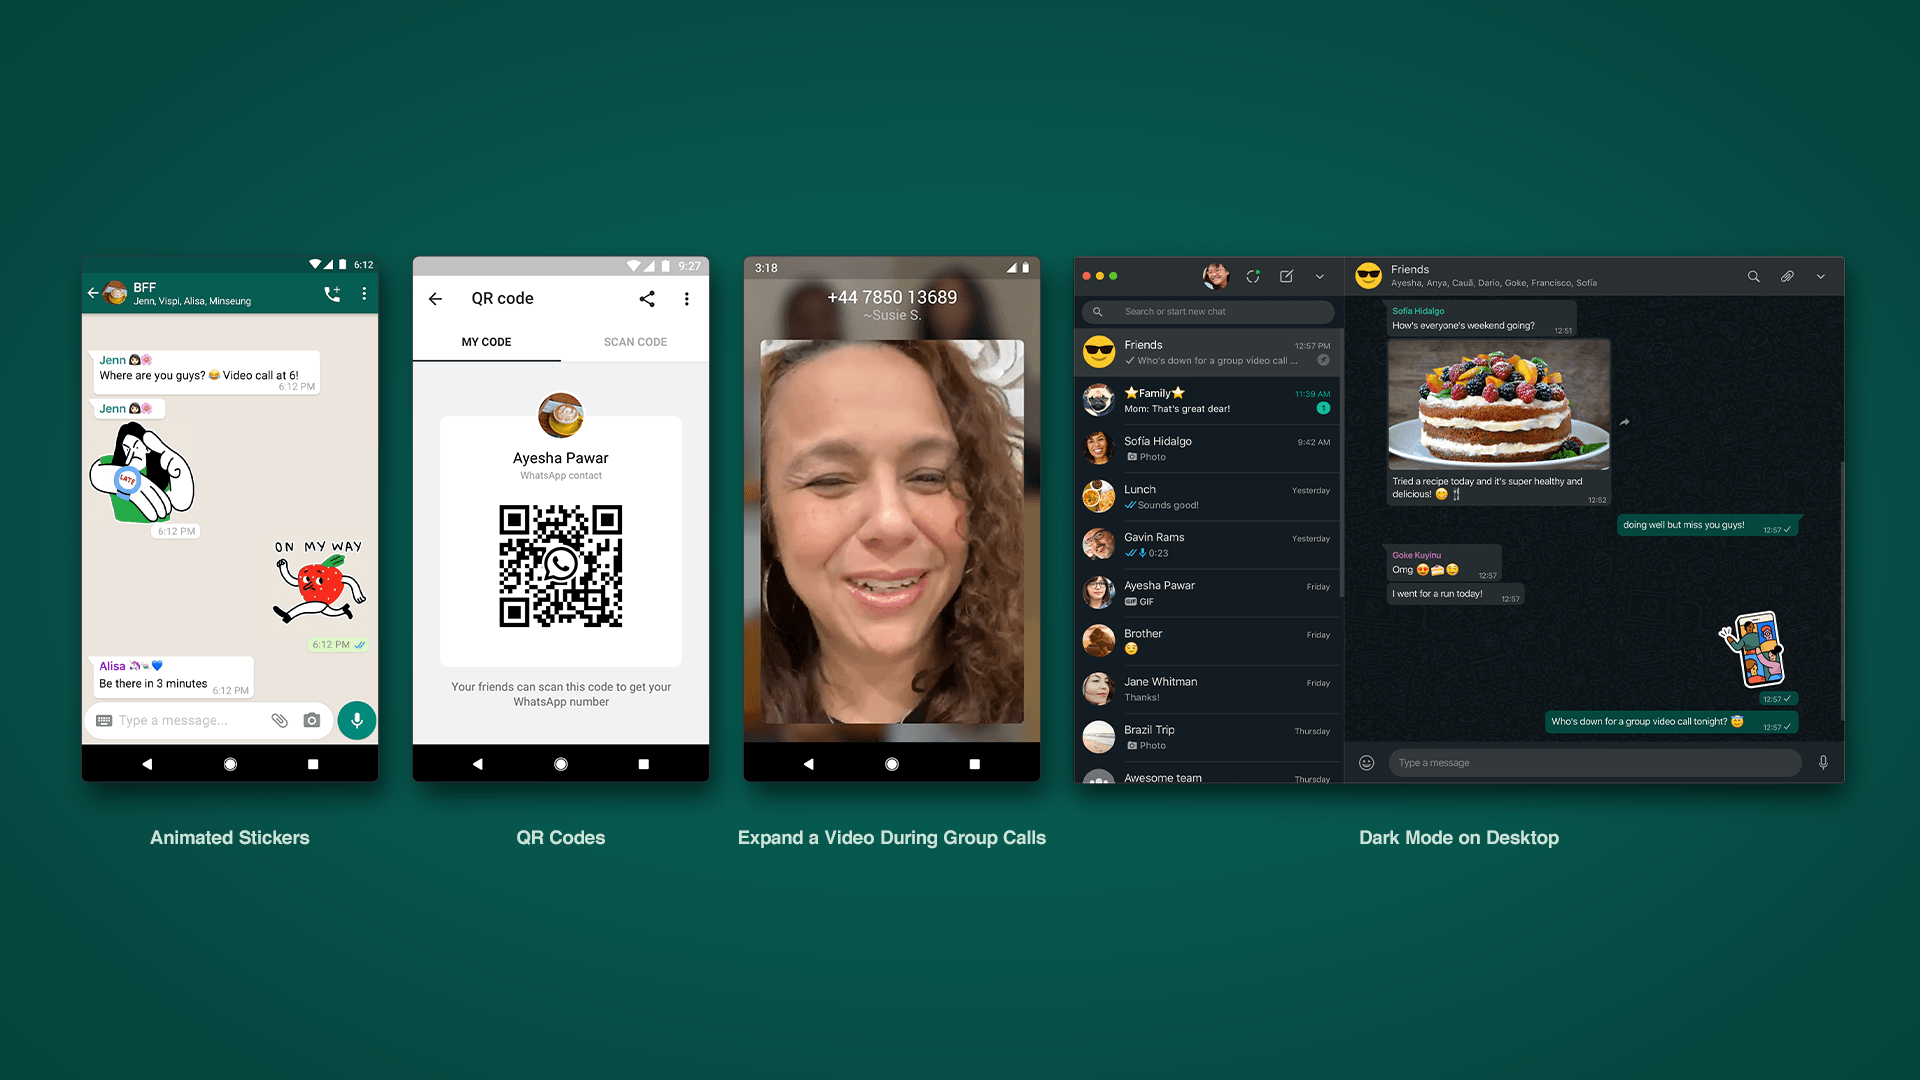Click the desktop chat search input field
This screenshot has width=1920, height=1080.
(1207, 311)
